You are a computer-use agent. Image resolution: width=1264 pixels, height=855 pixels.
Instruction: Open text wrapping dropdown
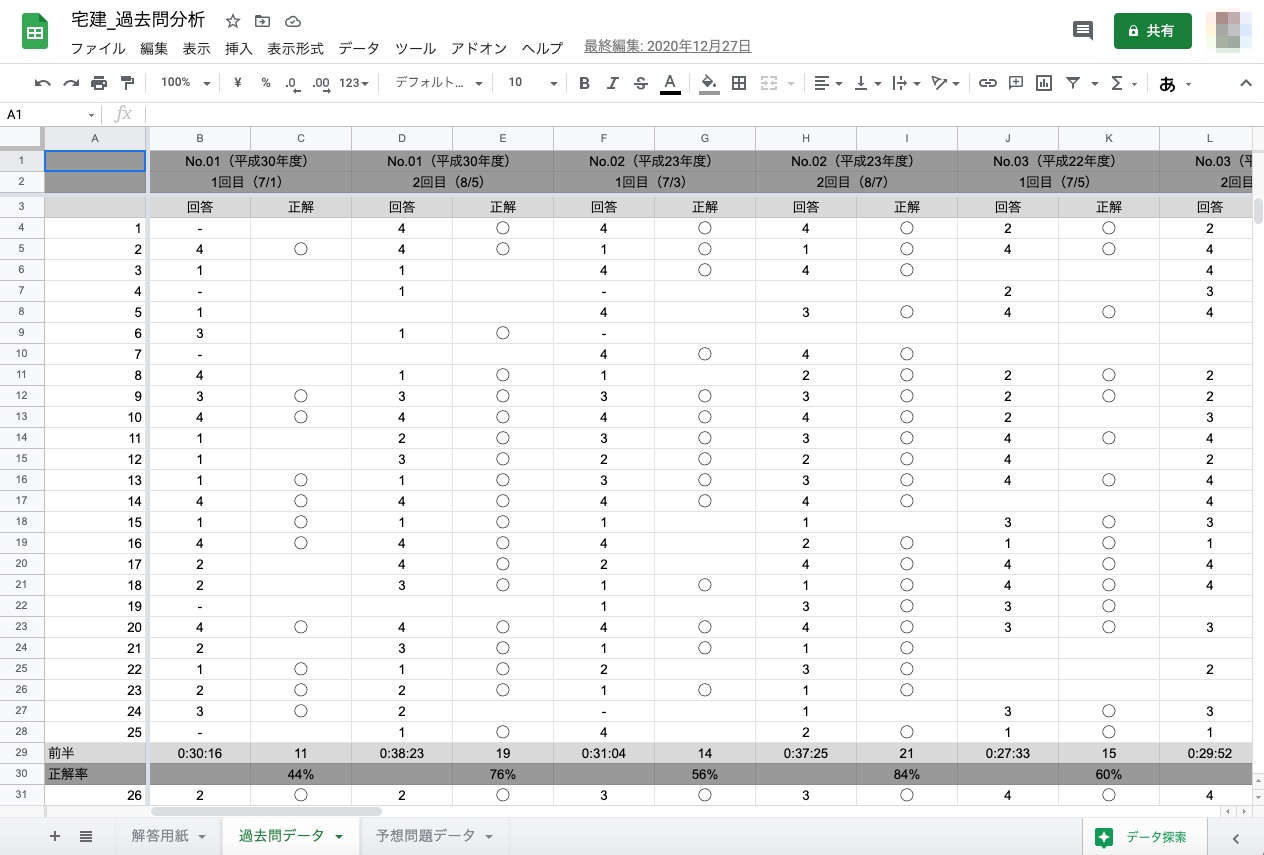pos(904,83)
